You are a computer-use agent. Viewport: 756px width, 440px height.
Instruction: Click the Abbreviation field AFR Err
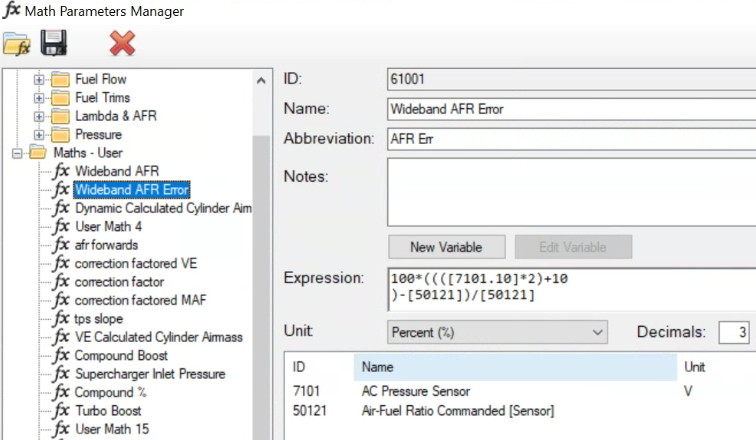(x=571, y=139)
